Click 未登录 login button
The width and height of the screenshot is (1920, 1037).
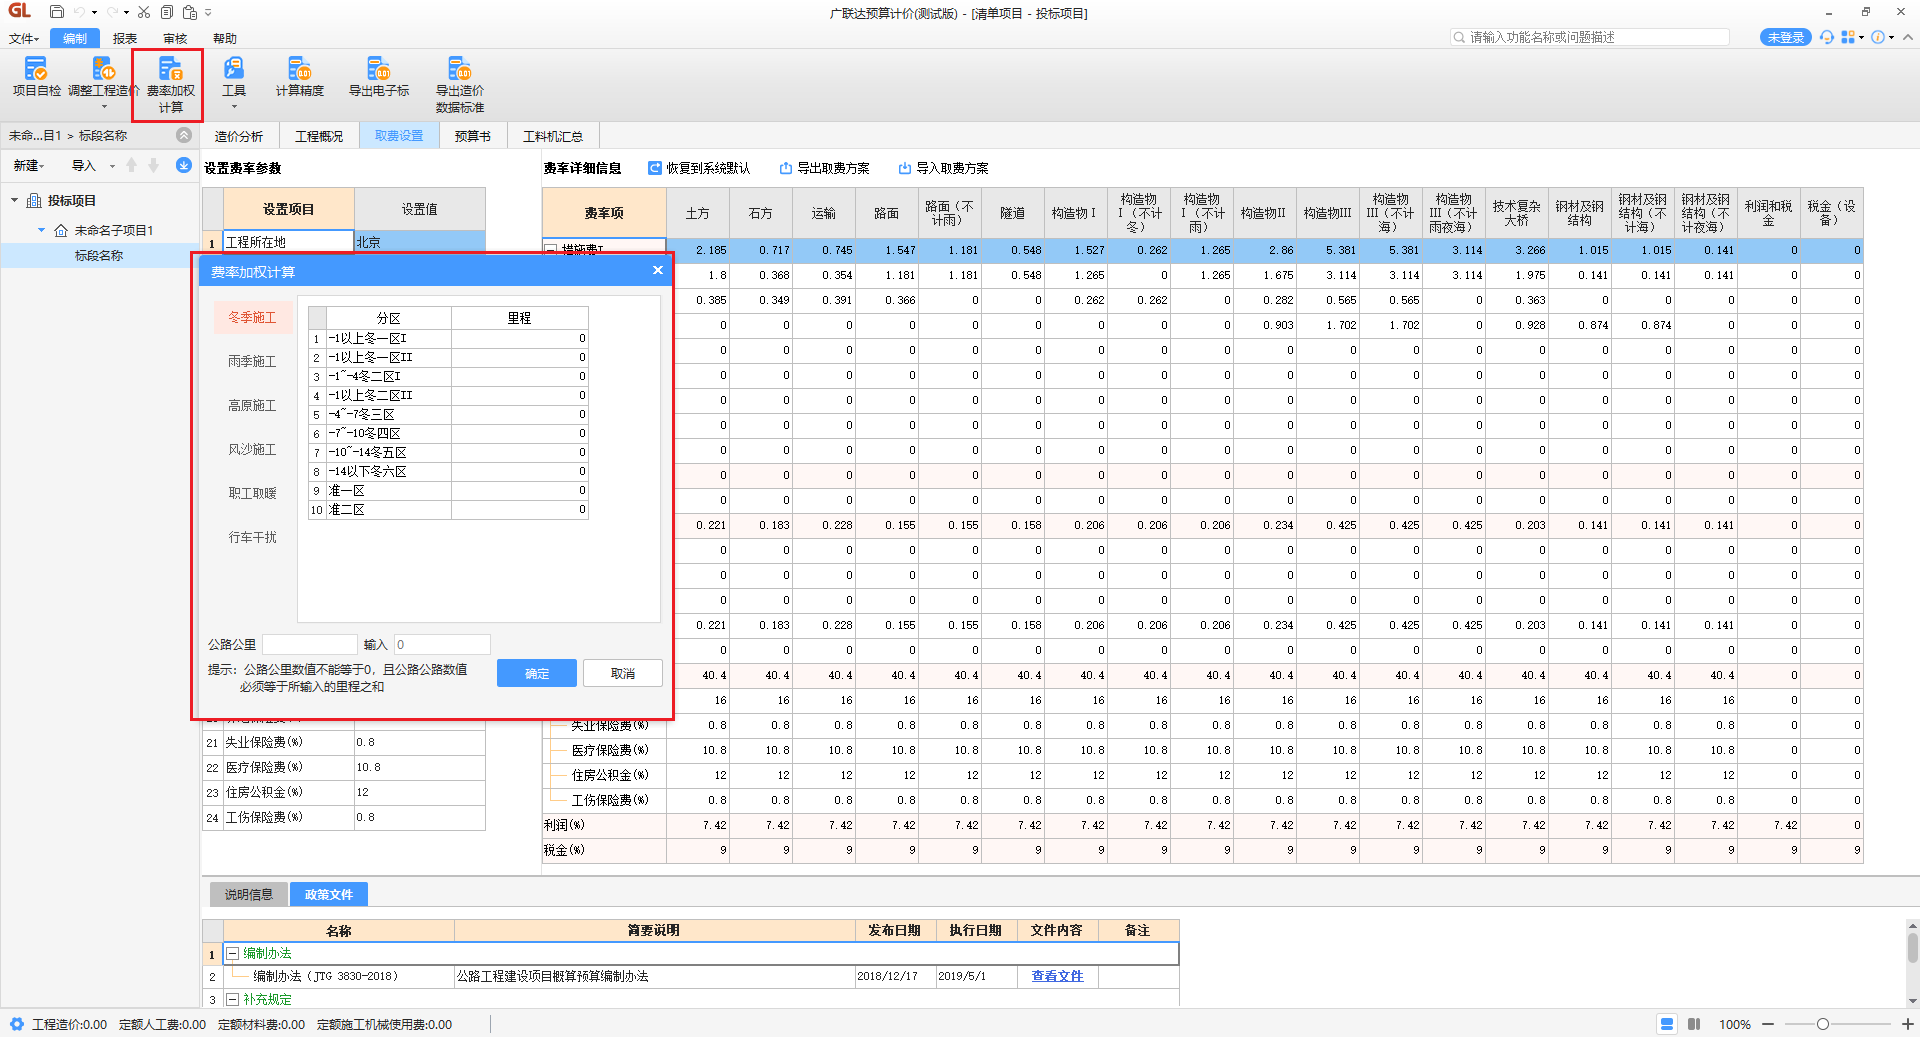1785,37
